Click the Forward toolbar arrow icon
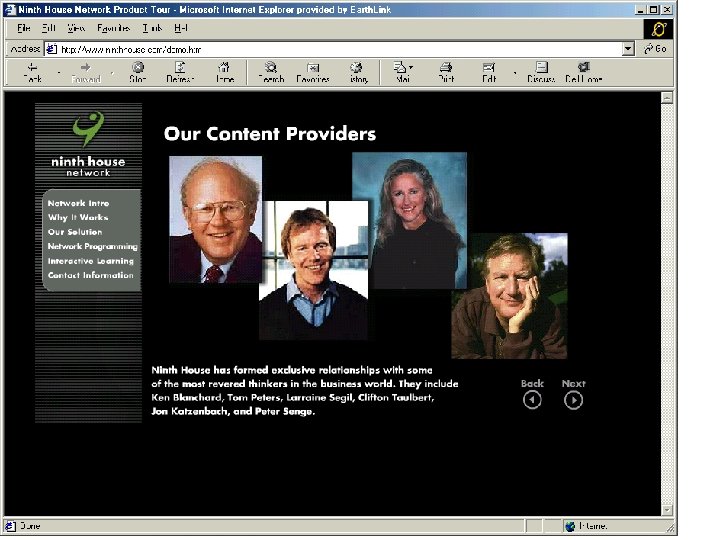 85,68
